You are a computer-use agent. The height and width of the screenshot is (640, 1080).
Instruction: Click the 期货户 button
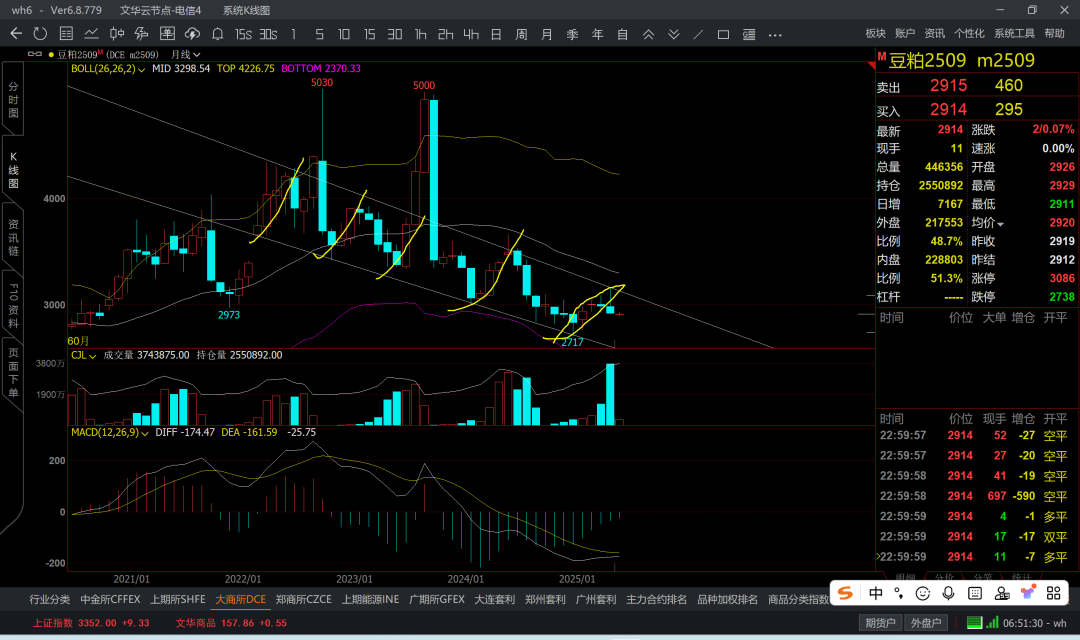click(880, 623)
